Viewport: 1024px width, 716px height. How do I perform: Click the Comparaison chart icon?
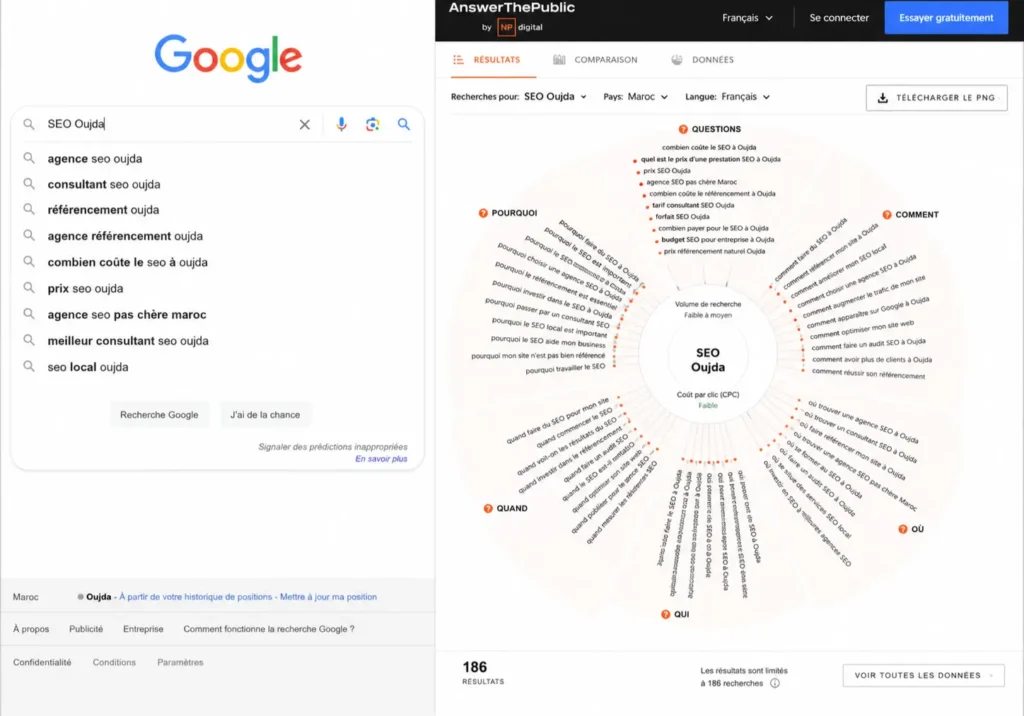(x=559, y=59)
